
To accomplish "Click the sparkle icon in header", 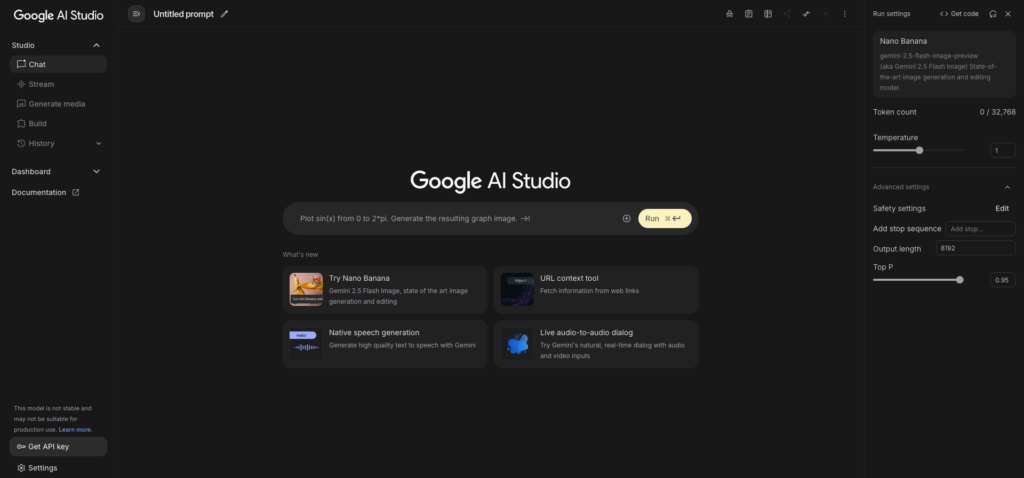I will pos(807,14).
